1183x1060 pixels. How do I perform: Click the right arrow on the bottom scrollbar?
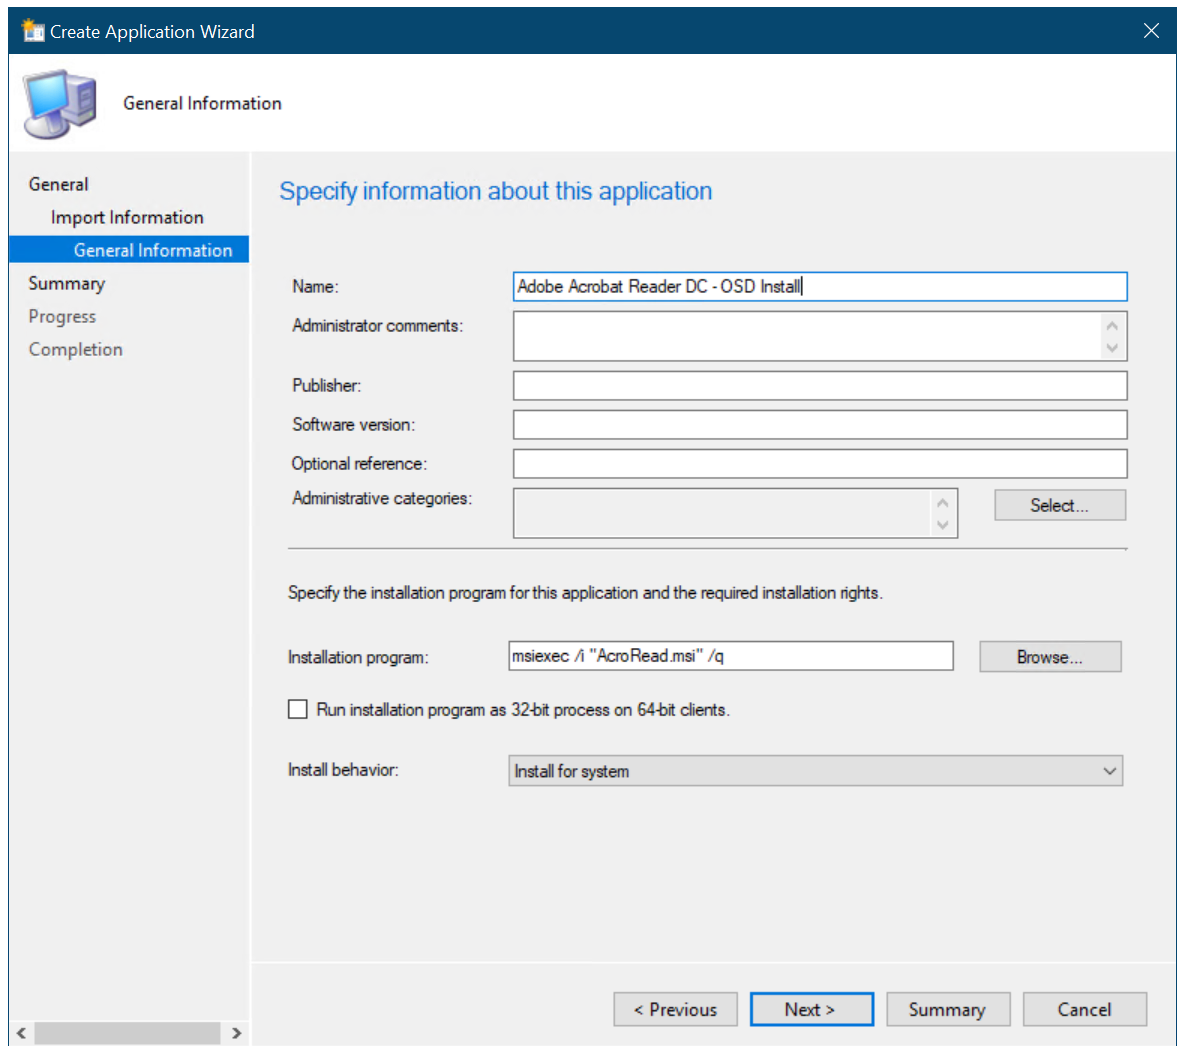[x=237, y=1033]
